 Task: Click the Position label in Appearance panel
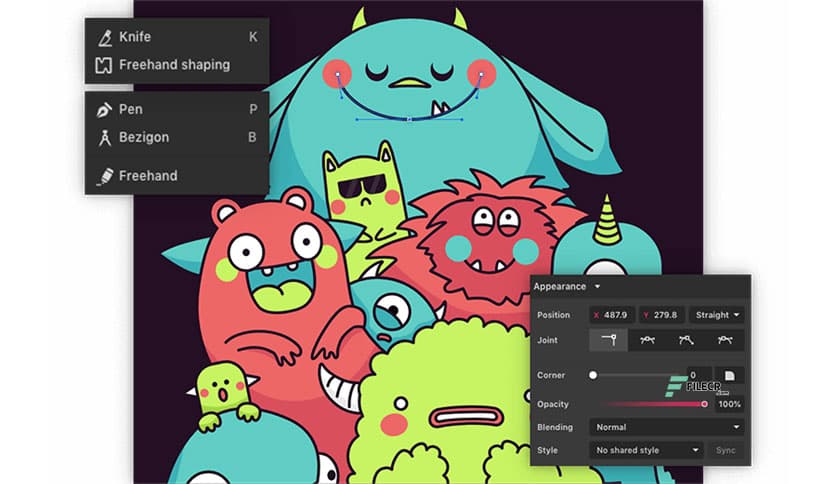coord(553,315)
